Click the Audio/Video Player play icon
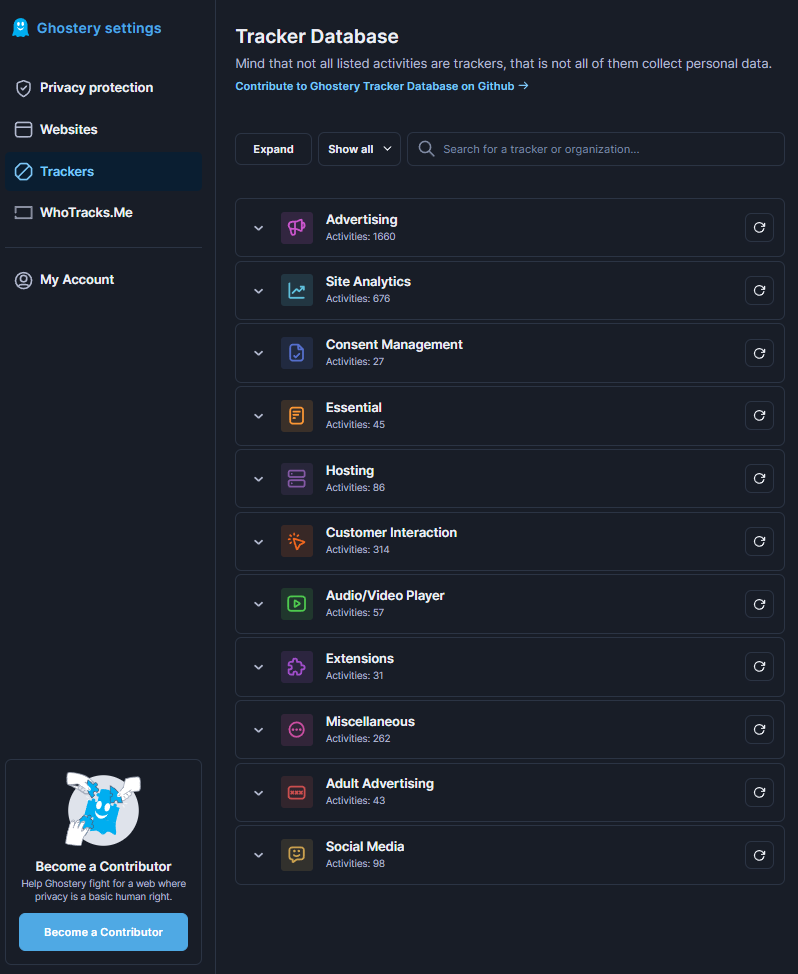 [297, 604]
